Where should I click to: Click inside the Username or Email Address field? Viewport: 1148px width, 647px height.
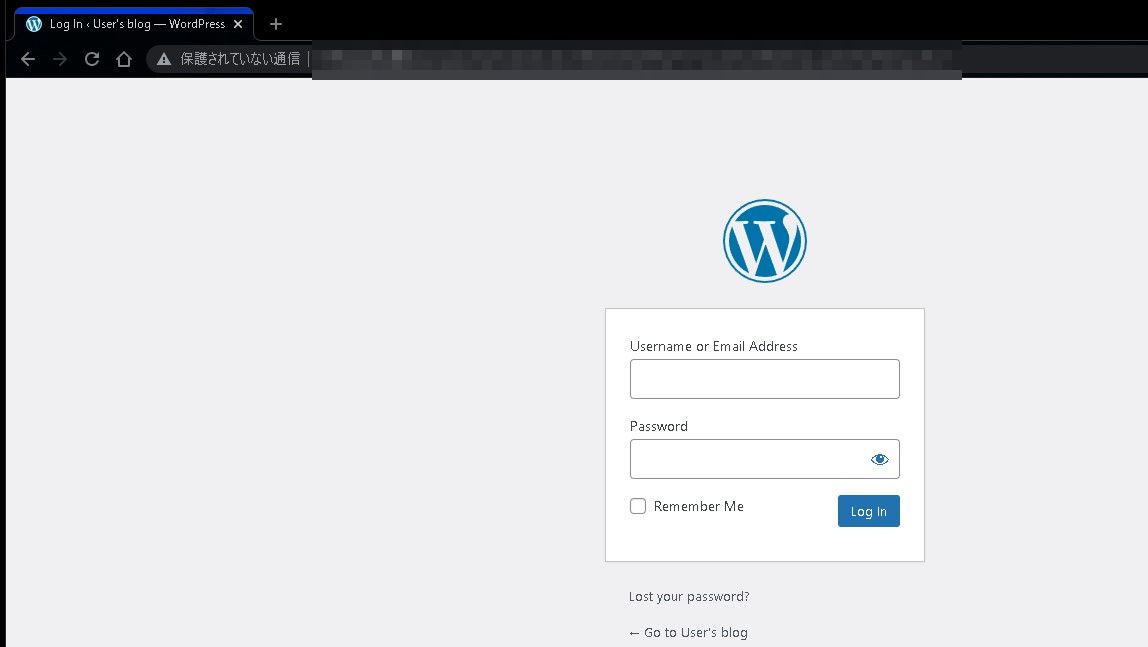[x=764, y=379]
